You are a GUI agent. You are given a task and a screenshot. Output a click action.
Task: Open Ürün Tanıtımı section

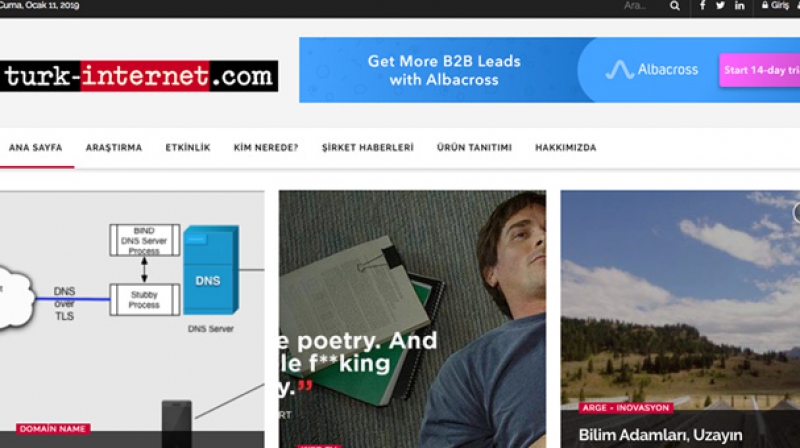point(474,147)
